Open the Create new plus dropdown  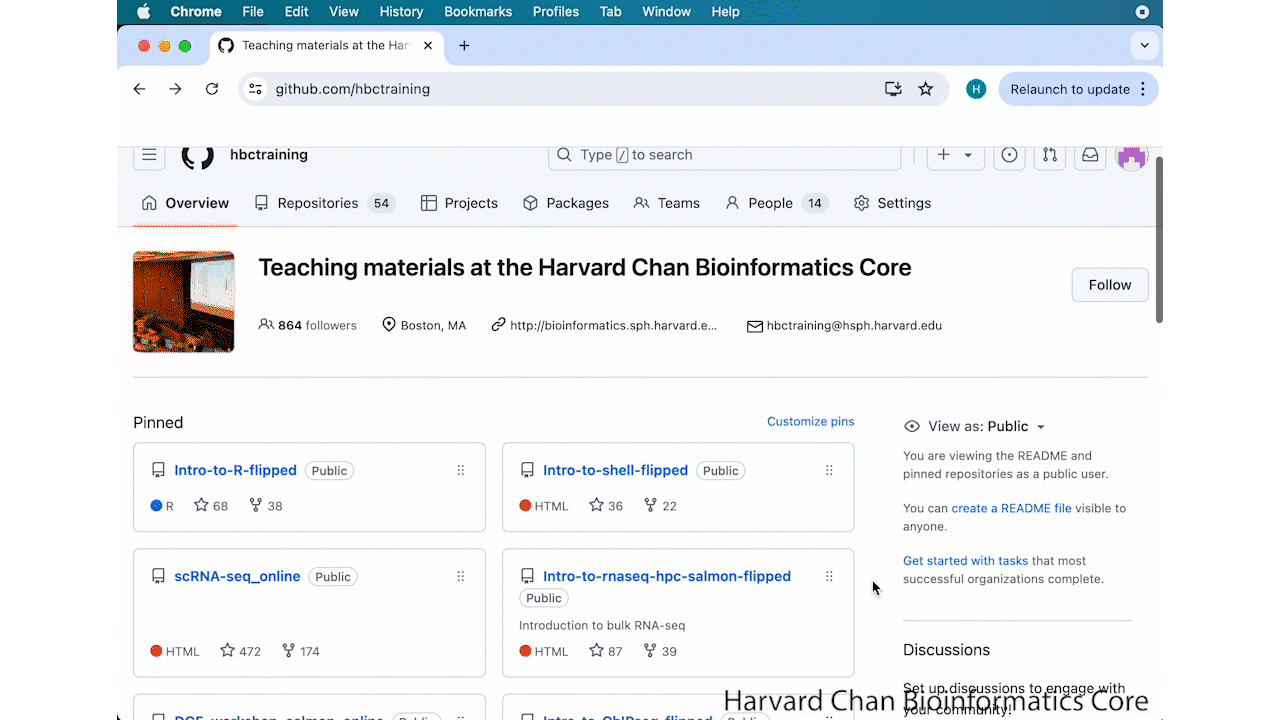click(x=955, y=155)
